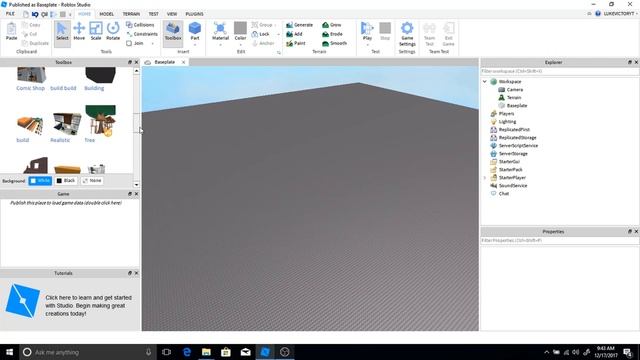The image size is (640, 360).
Task: Collapse the Workspace tree node
Action: point(484,82)
